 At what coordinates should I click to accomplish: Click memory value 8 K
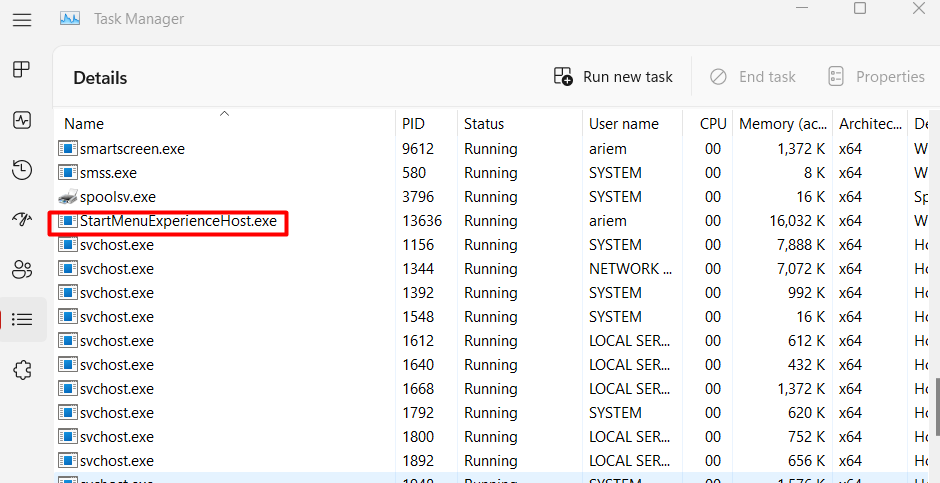pyautogui.click(x=815, y=173)
